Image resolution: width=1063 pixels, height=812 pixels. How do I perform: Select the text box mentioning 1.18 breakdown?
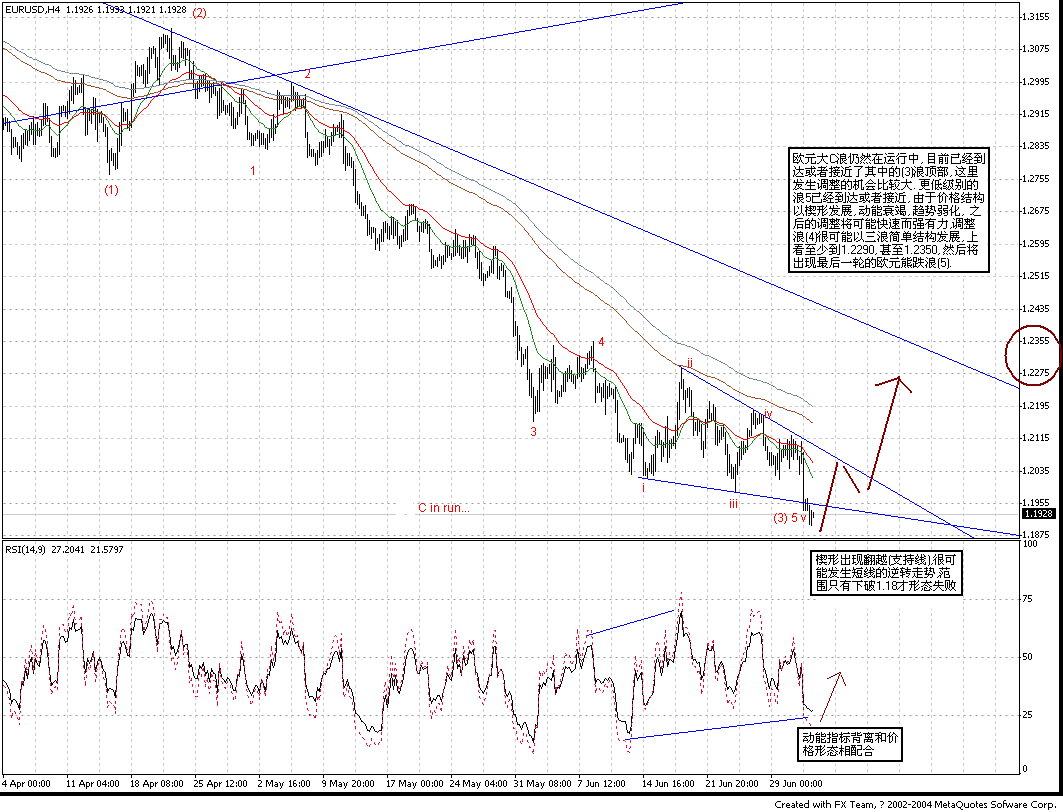(887, 573)
